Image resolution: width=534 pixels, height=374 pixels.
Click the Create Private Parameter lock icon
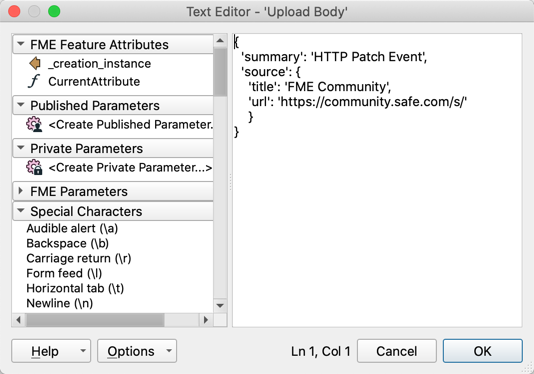tap(34, 167)
